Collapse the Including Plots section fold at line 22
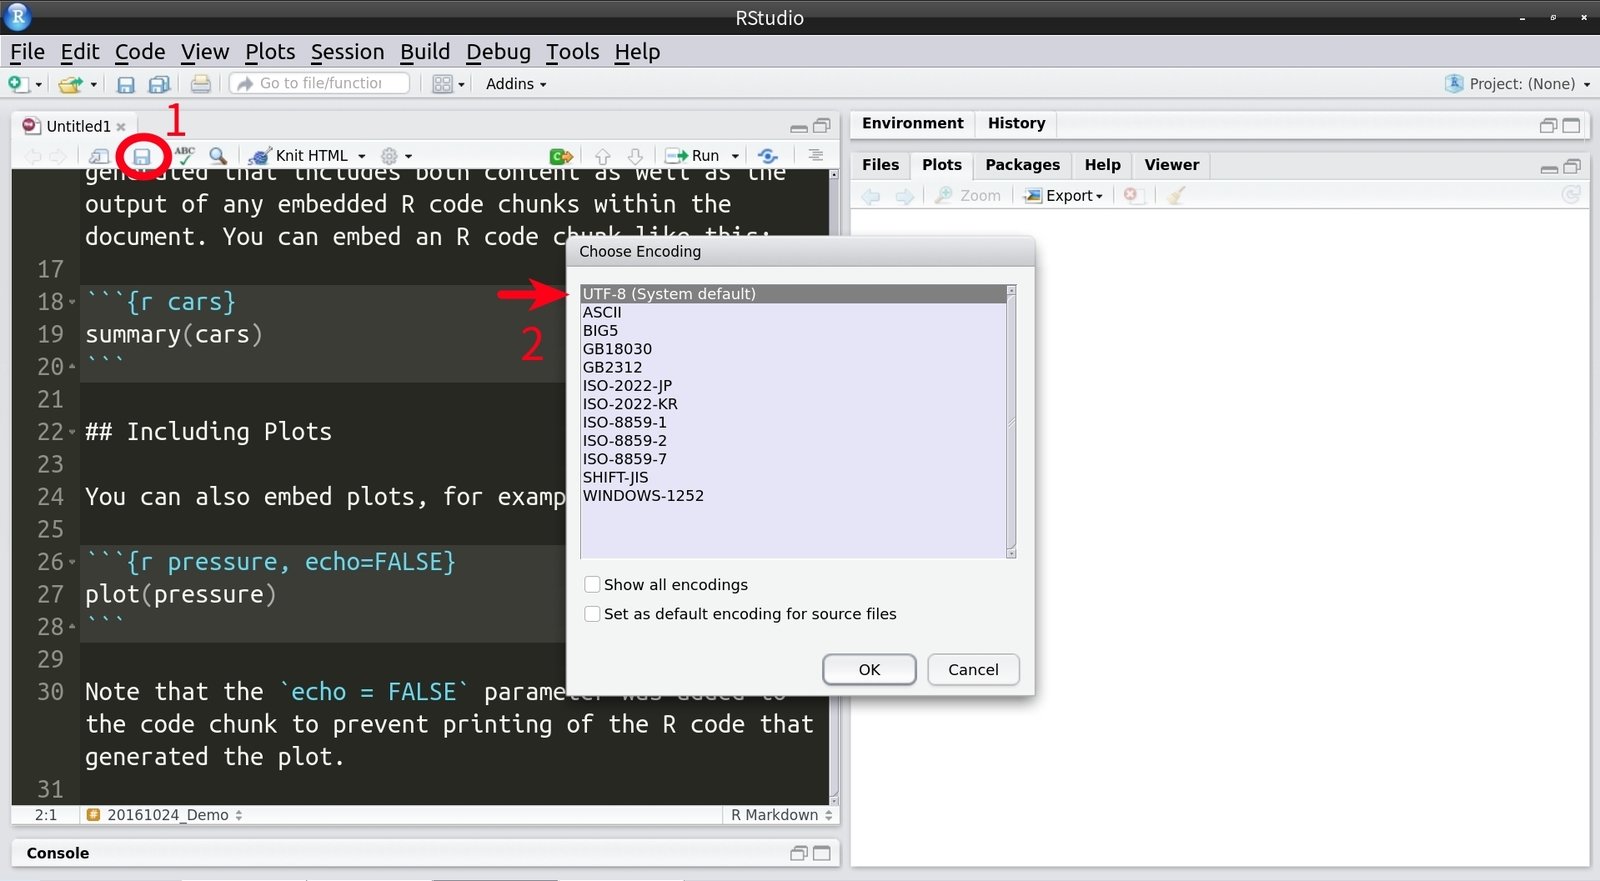The width and height of the screenshot is (1600, 881). [x=72, y=432]
